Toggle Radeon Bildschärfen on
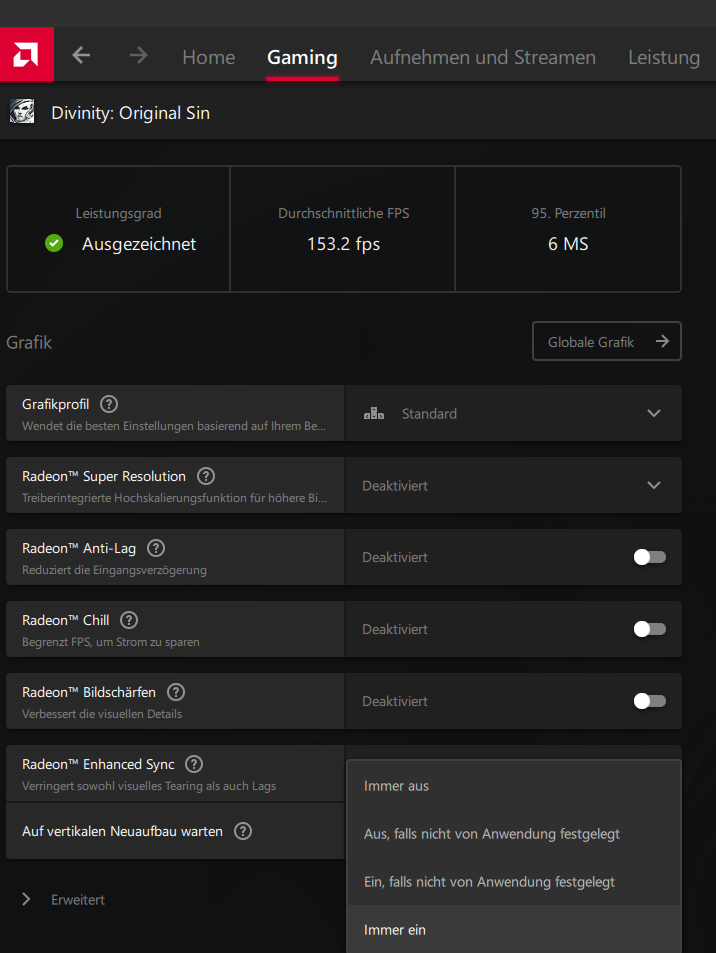The image size is (716, 953). 649,701
